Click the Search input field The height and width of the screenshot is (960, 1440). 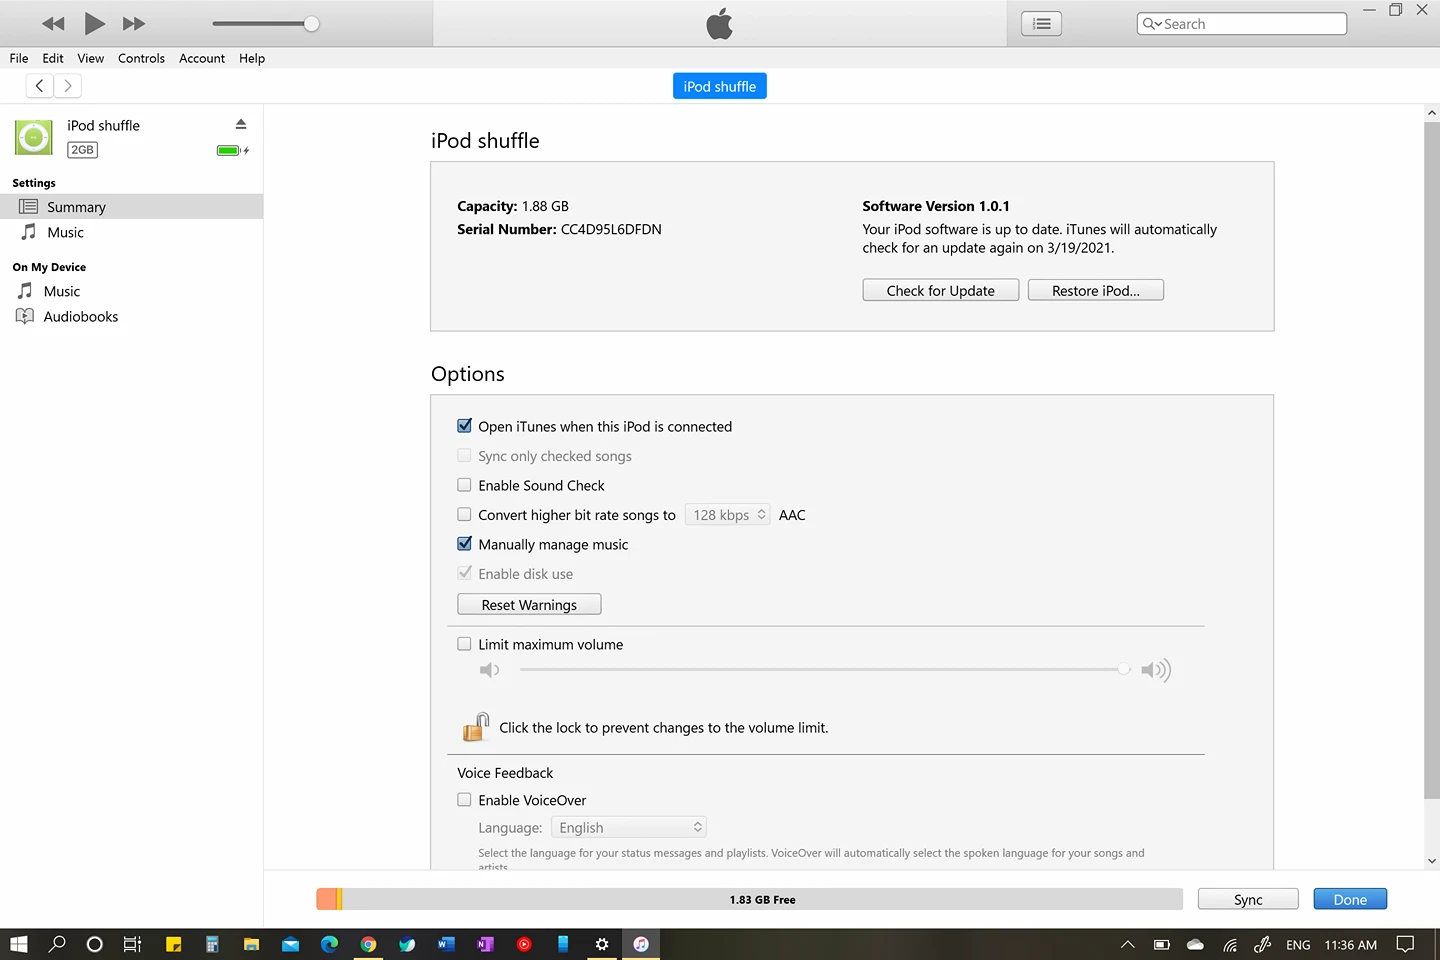coord(1242,24)
